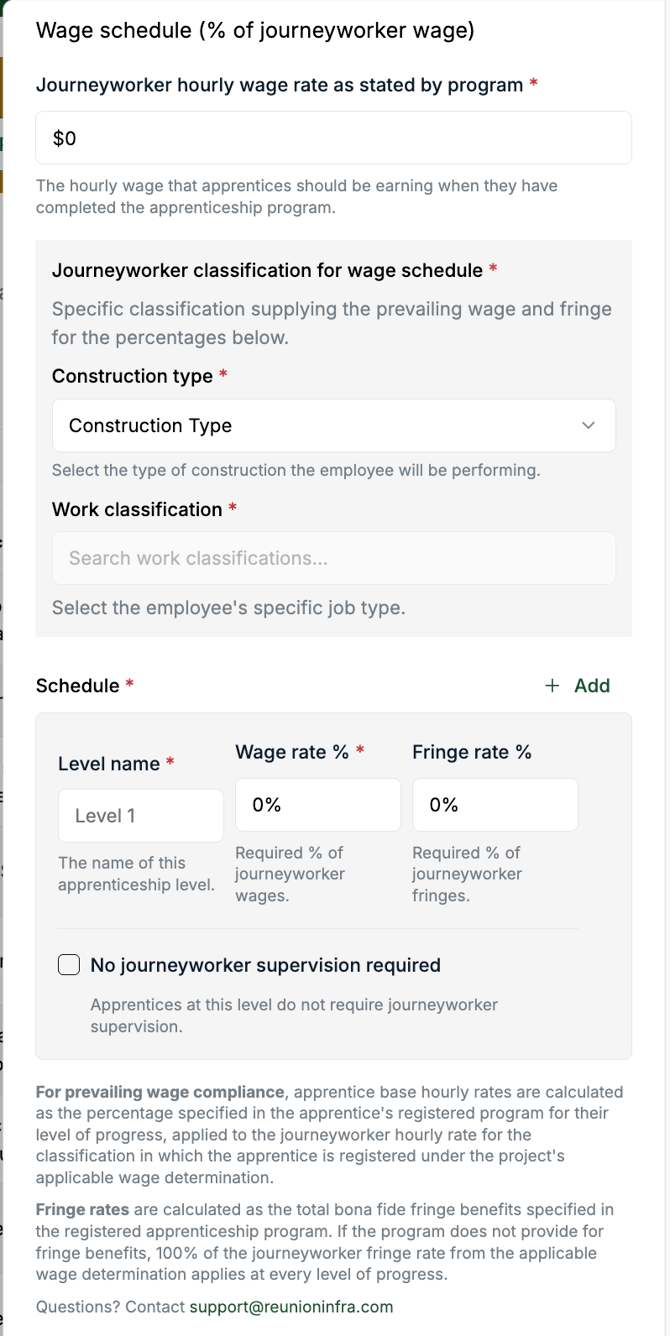The image size is (670, 1336).
Task: Open the Construction Type dropdown
Action: point(334,426)
